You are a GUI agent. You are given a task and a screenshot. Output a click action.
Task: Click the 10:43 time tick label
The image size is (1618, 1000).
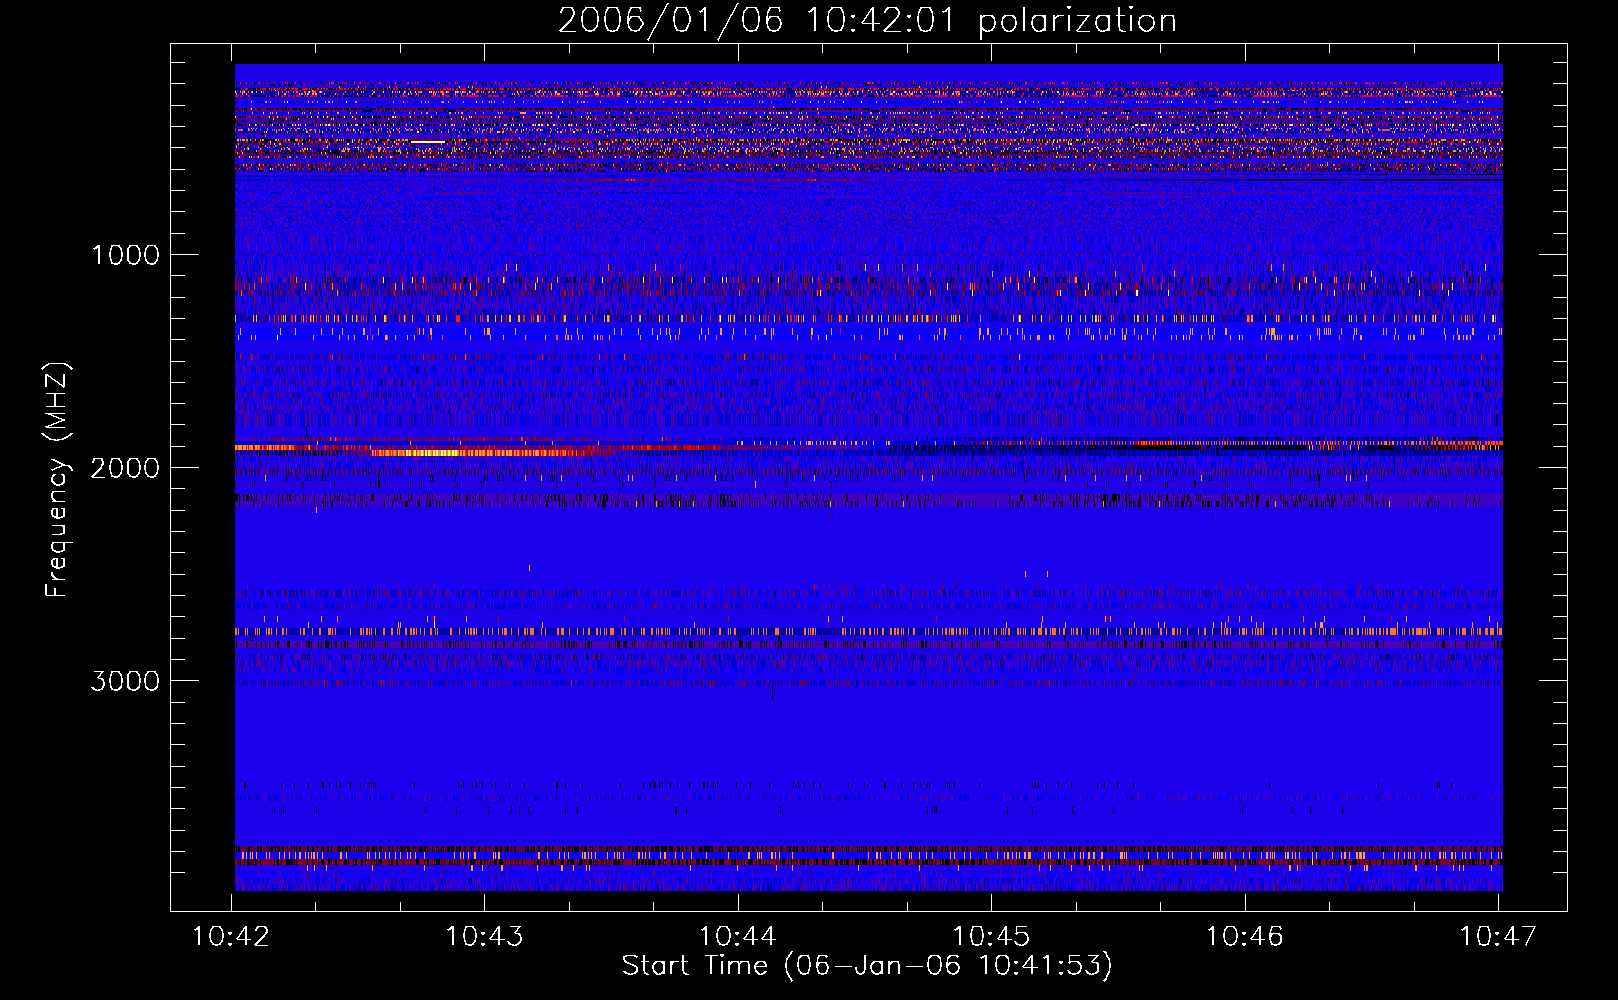(484, 936)
